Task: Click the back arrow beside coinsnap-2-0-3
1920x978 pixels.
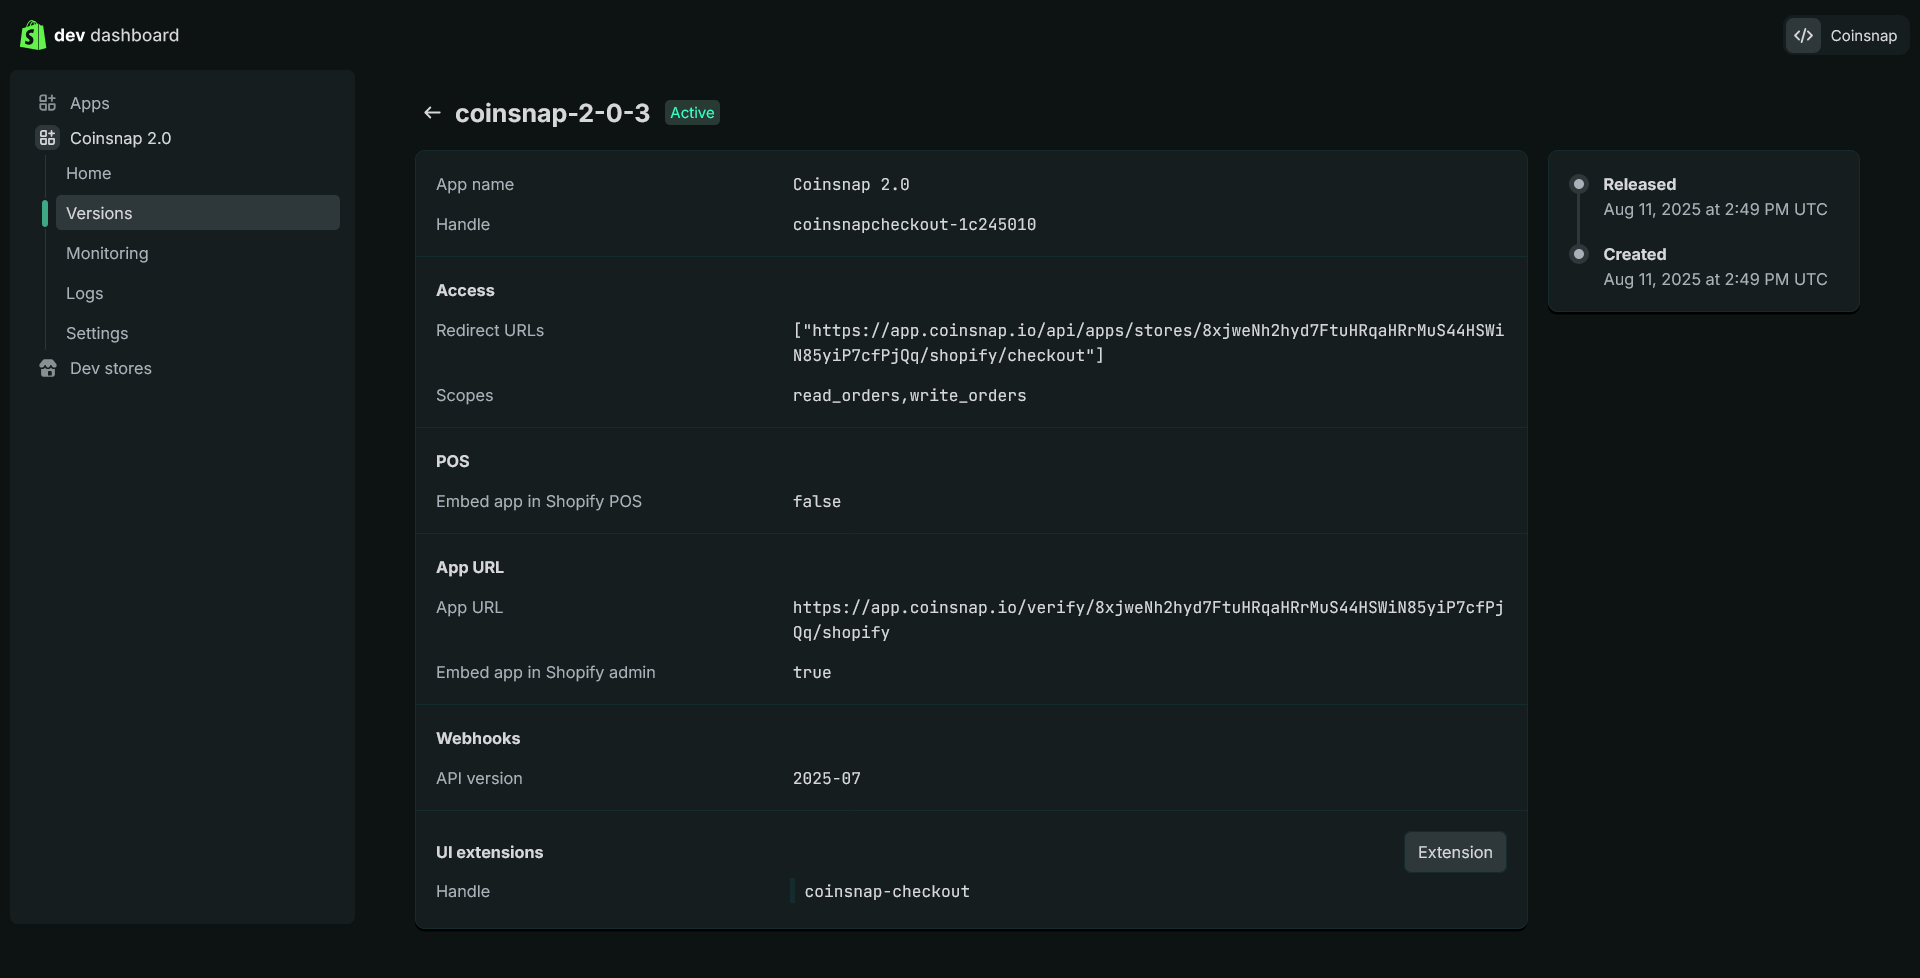Action: click(x=432, y=113)
